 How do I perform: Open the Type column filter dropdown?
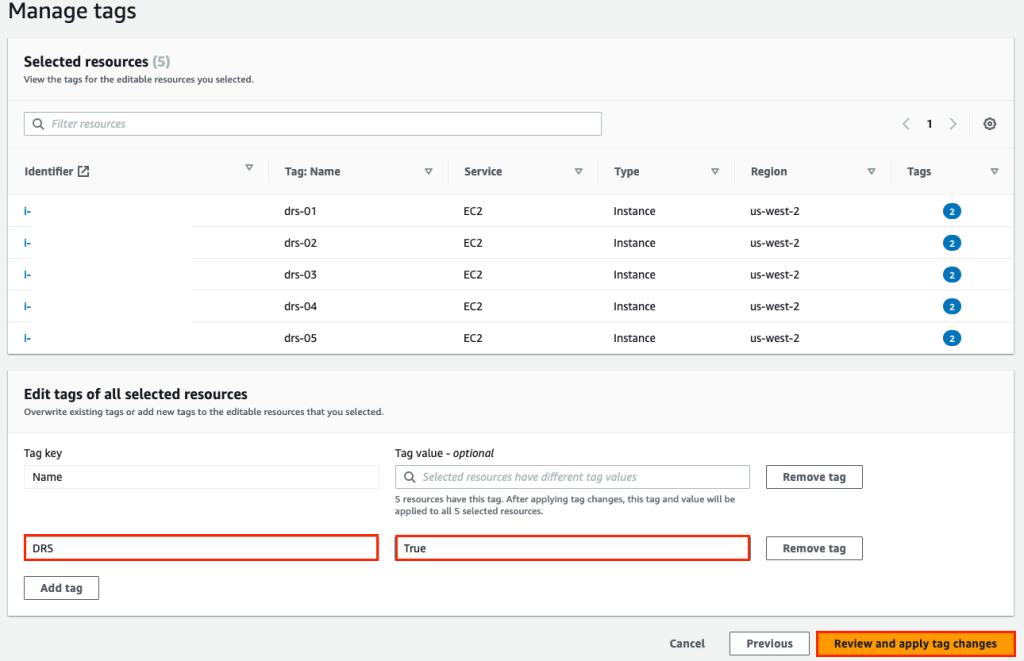click(715, 171)
